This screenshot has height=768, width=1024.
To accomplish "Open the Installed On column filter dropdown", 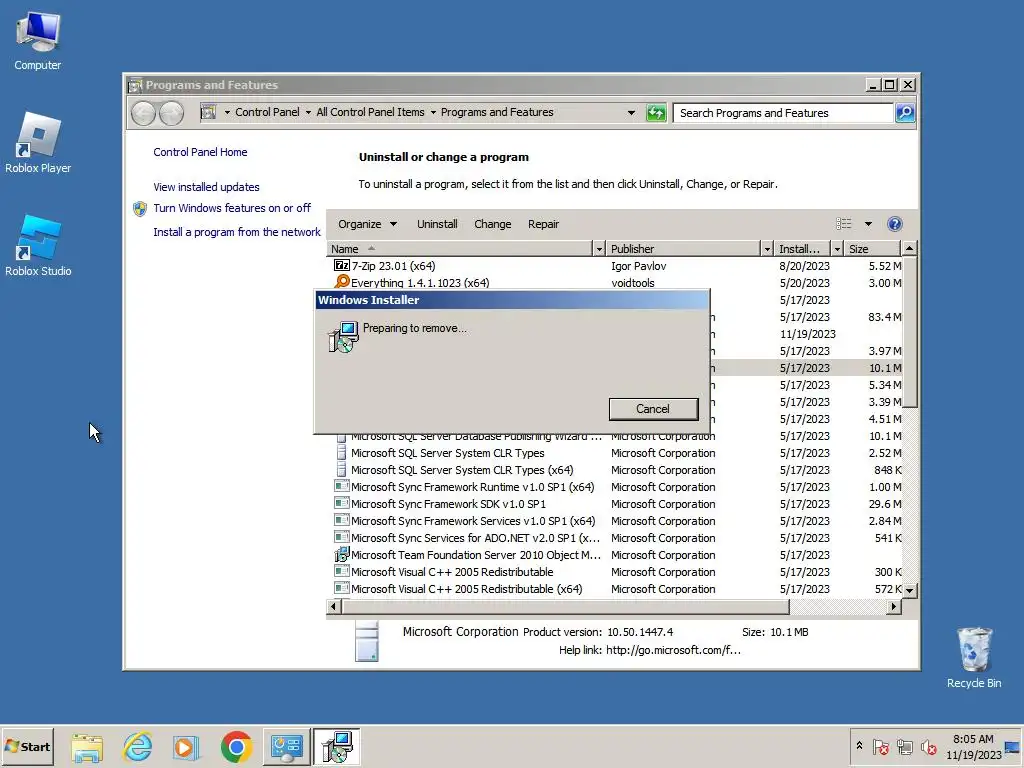I will tap(837, 249).
